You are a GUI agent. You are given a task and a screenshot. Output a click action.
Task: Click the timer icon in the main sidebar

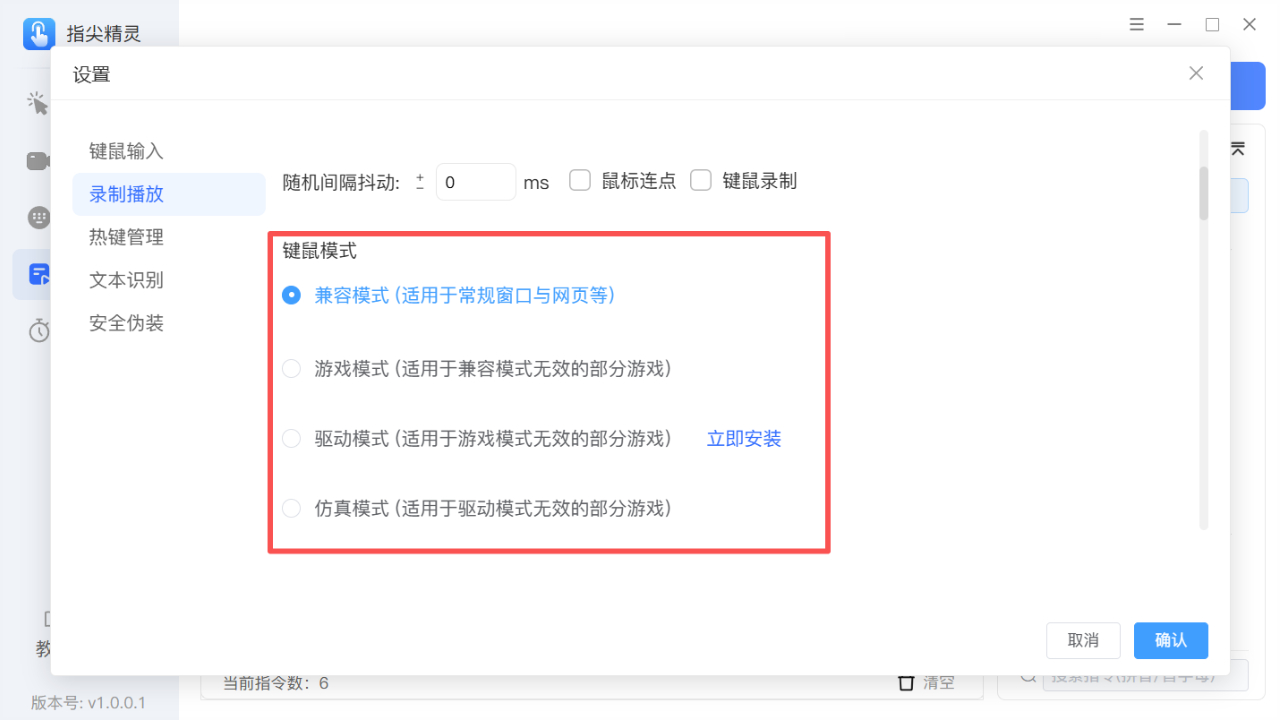pyautogui.click(x=39, y=331)
